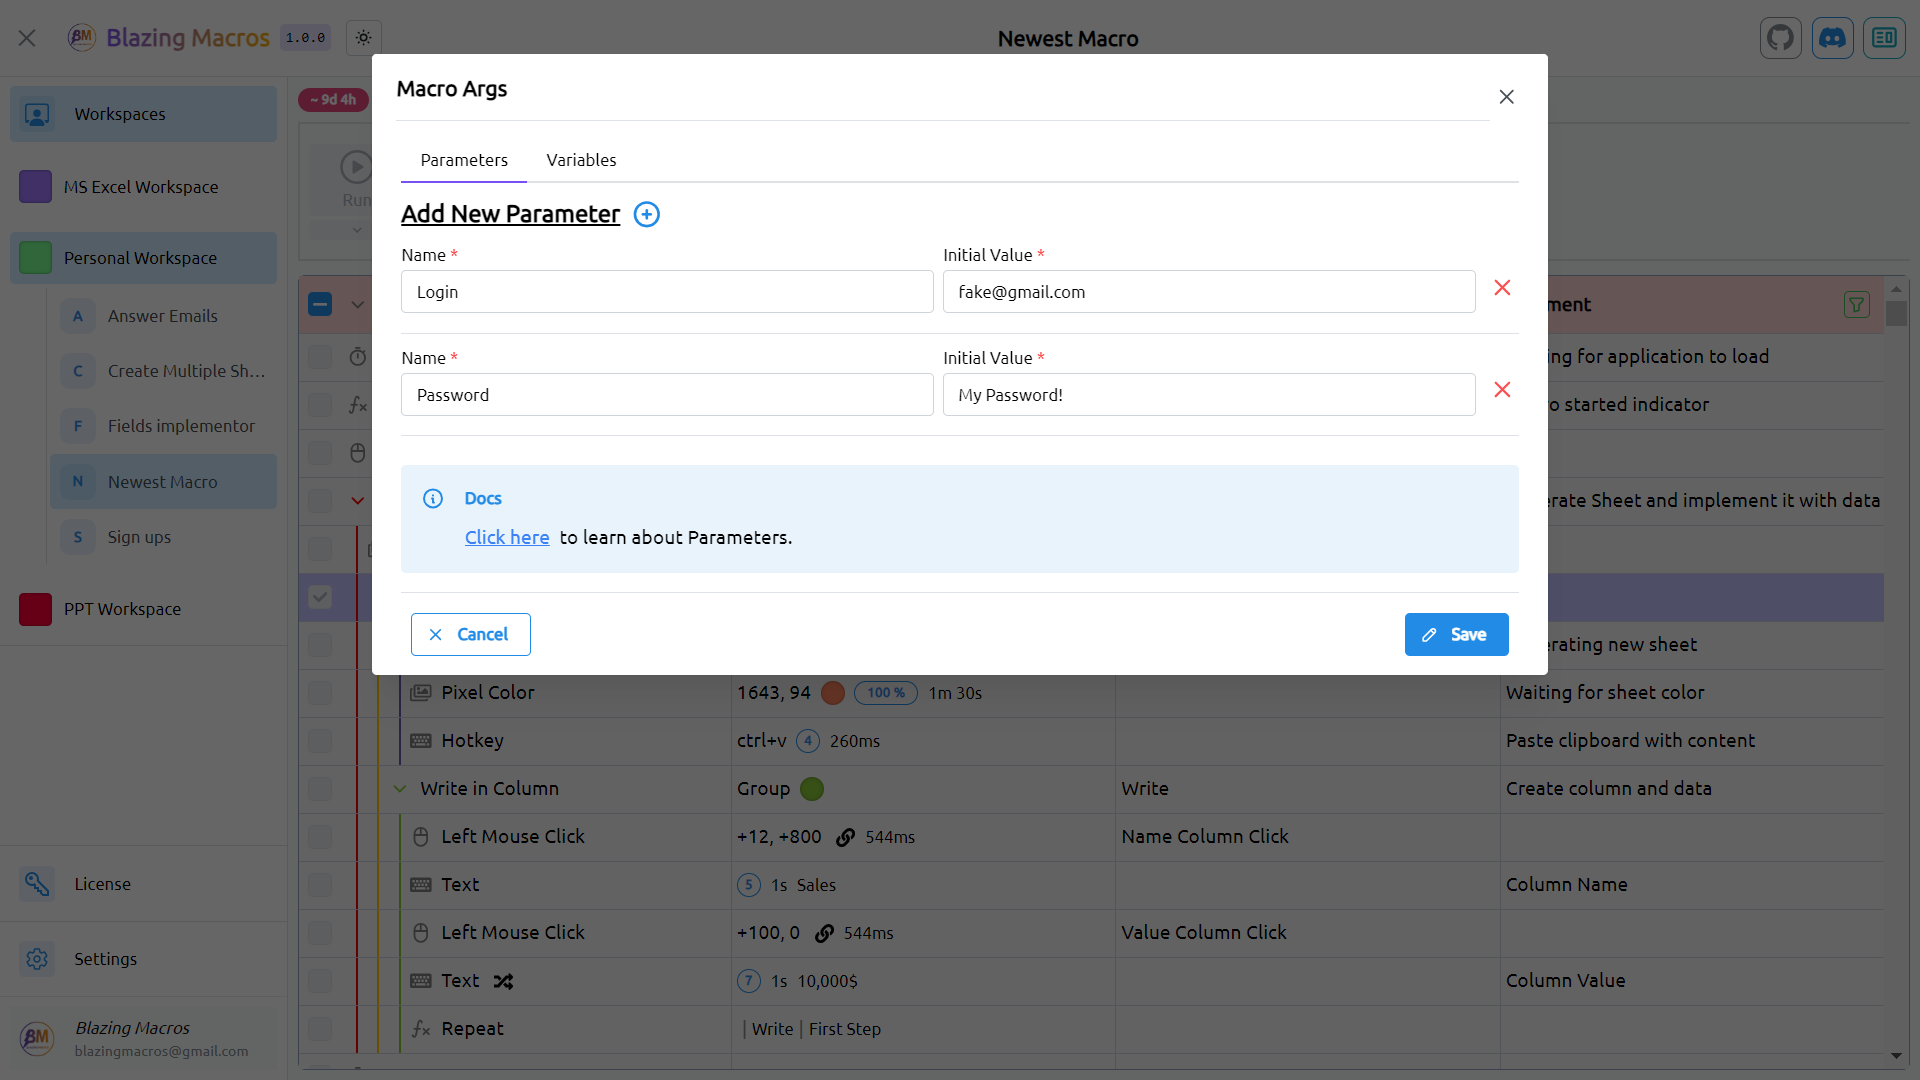
Task: Toggle the light/dark theme icon
Action: (364, 38)
